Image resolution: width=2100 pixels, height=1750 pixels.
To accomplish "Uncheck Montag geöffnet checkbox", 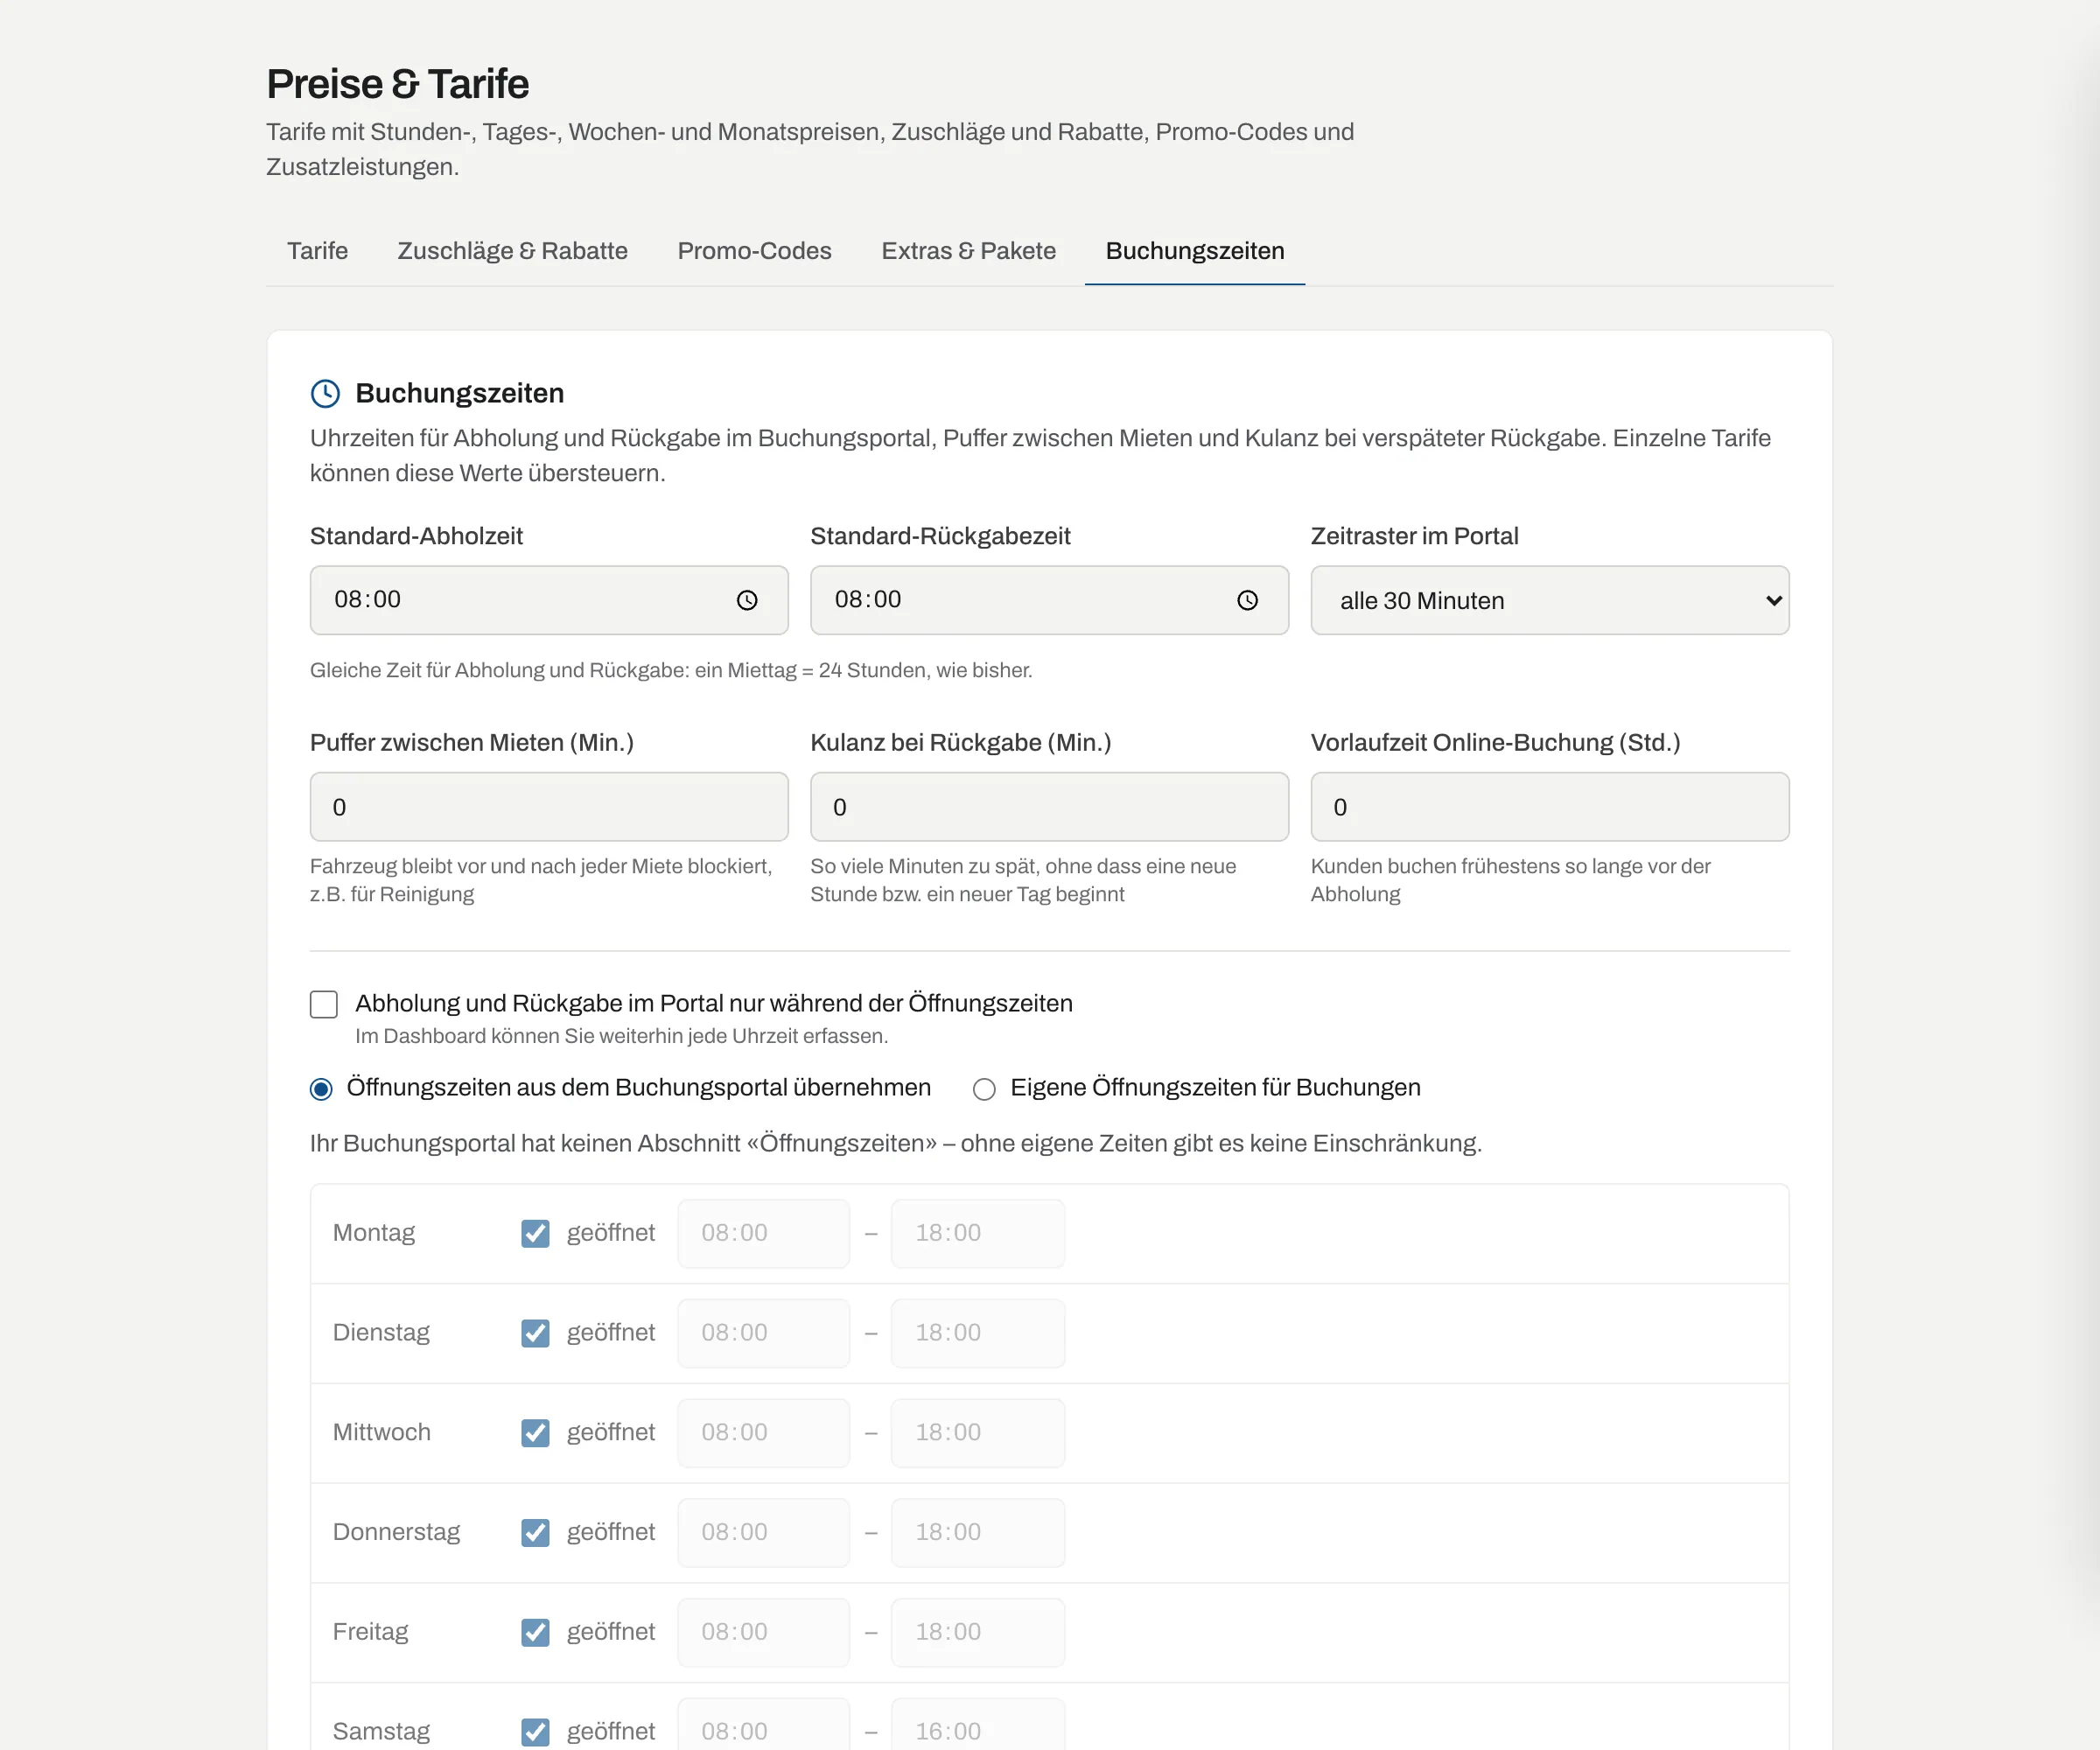I will tap(535, 1233).
